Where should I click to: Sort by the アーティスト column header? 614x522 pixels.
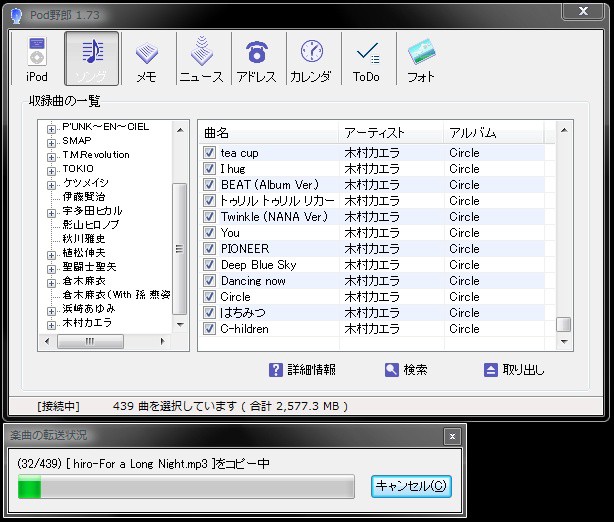tap(392, 133)
